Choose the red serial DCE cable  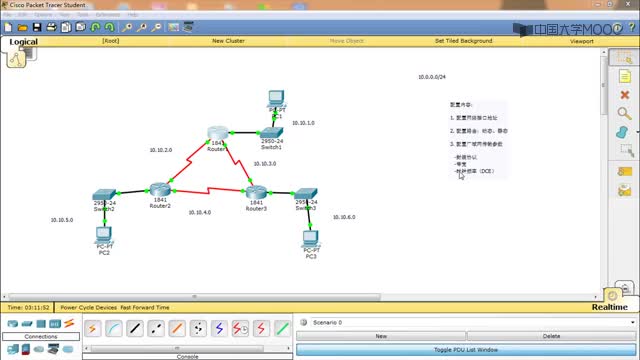[x=240, y=329]
